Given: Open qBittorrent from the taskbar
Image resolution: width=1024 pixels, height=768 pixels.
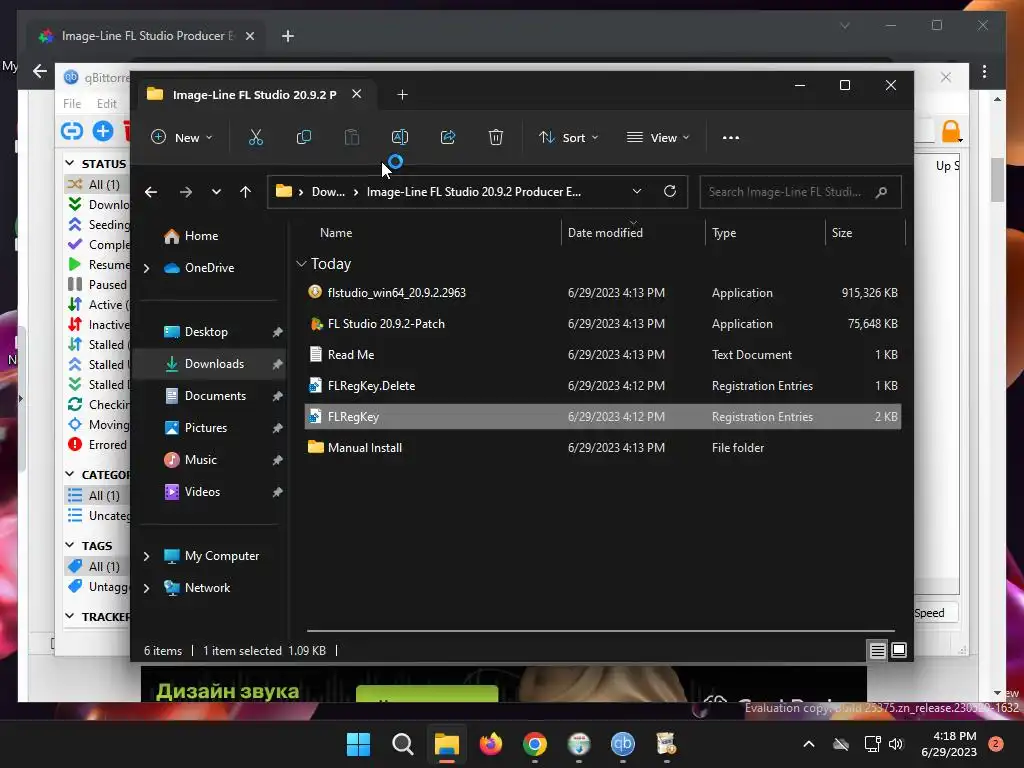Looking at the screenshot, I should click(x=622, y=744).
